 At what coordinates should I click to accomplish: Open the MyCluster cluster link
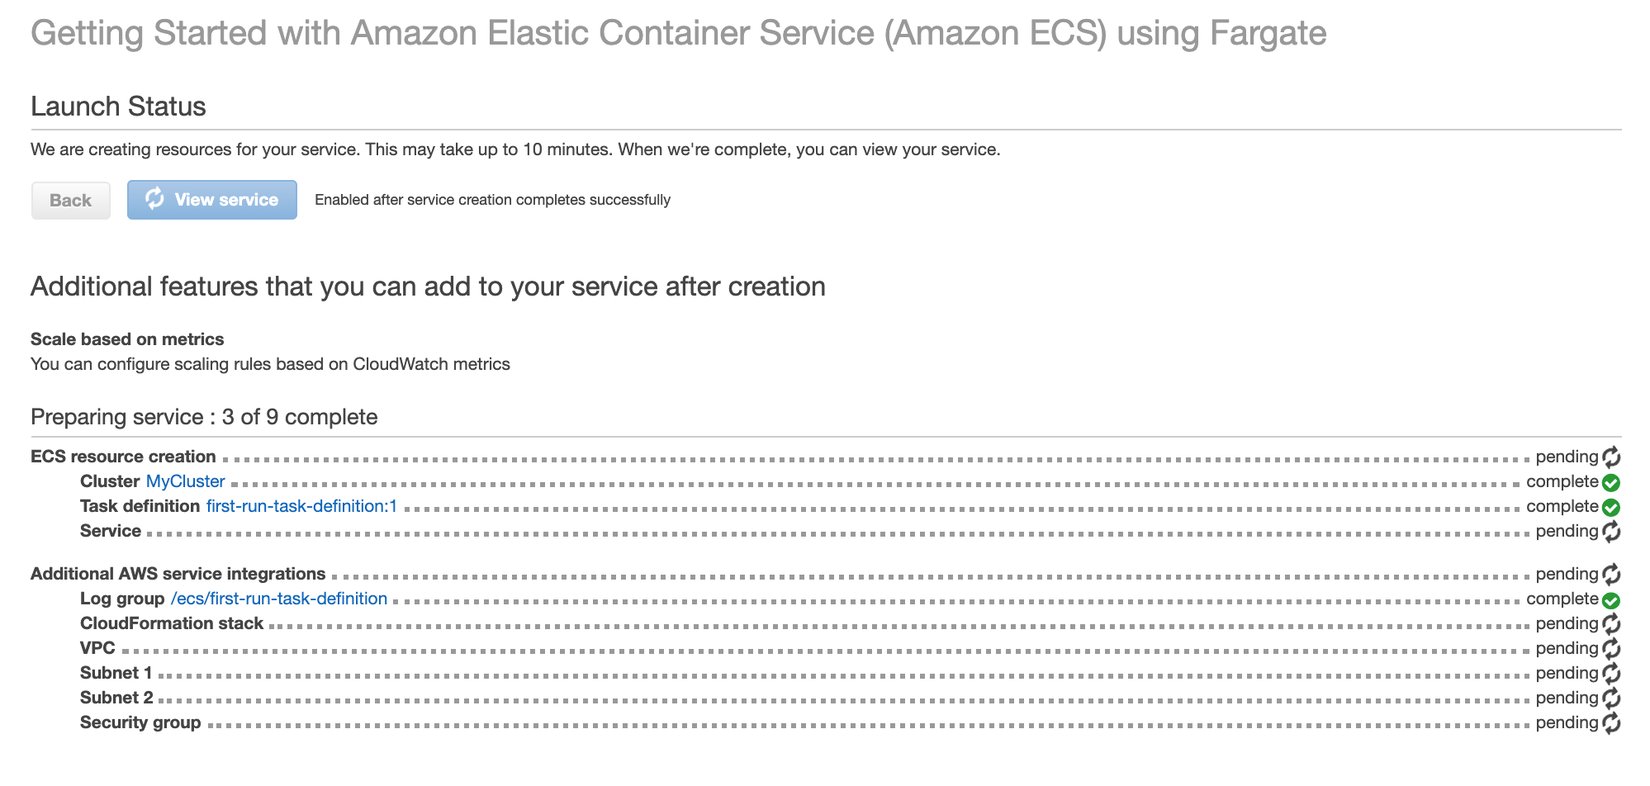pyautogui.click(x=184, y=482)
